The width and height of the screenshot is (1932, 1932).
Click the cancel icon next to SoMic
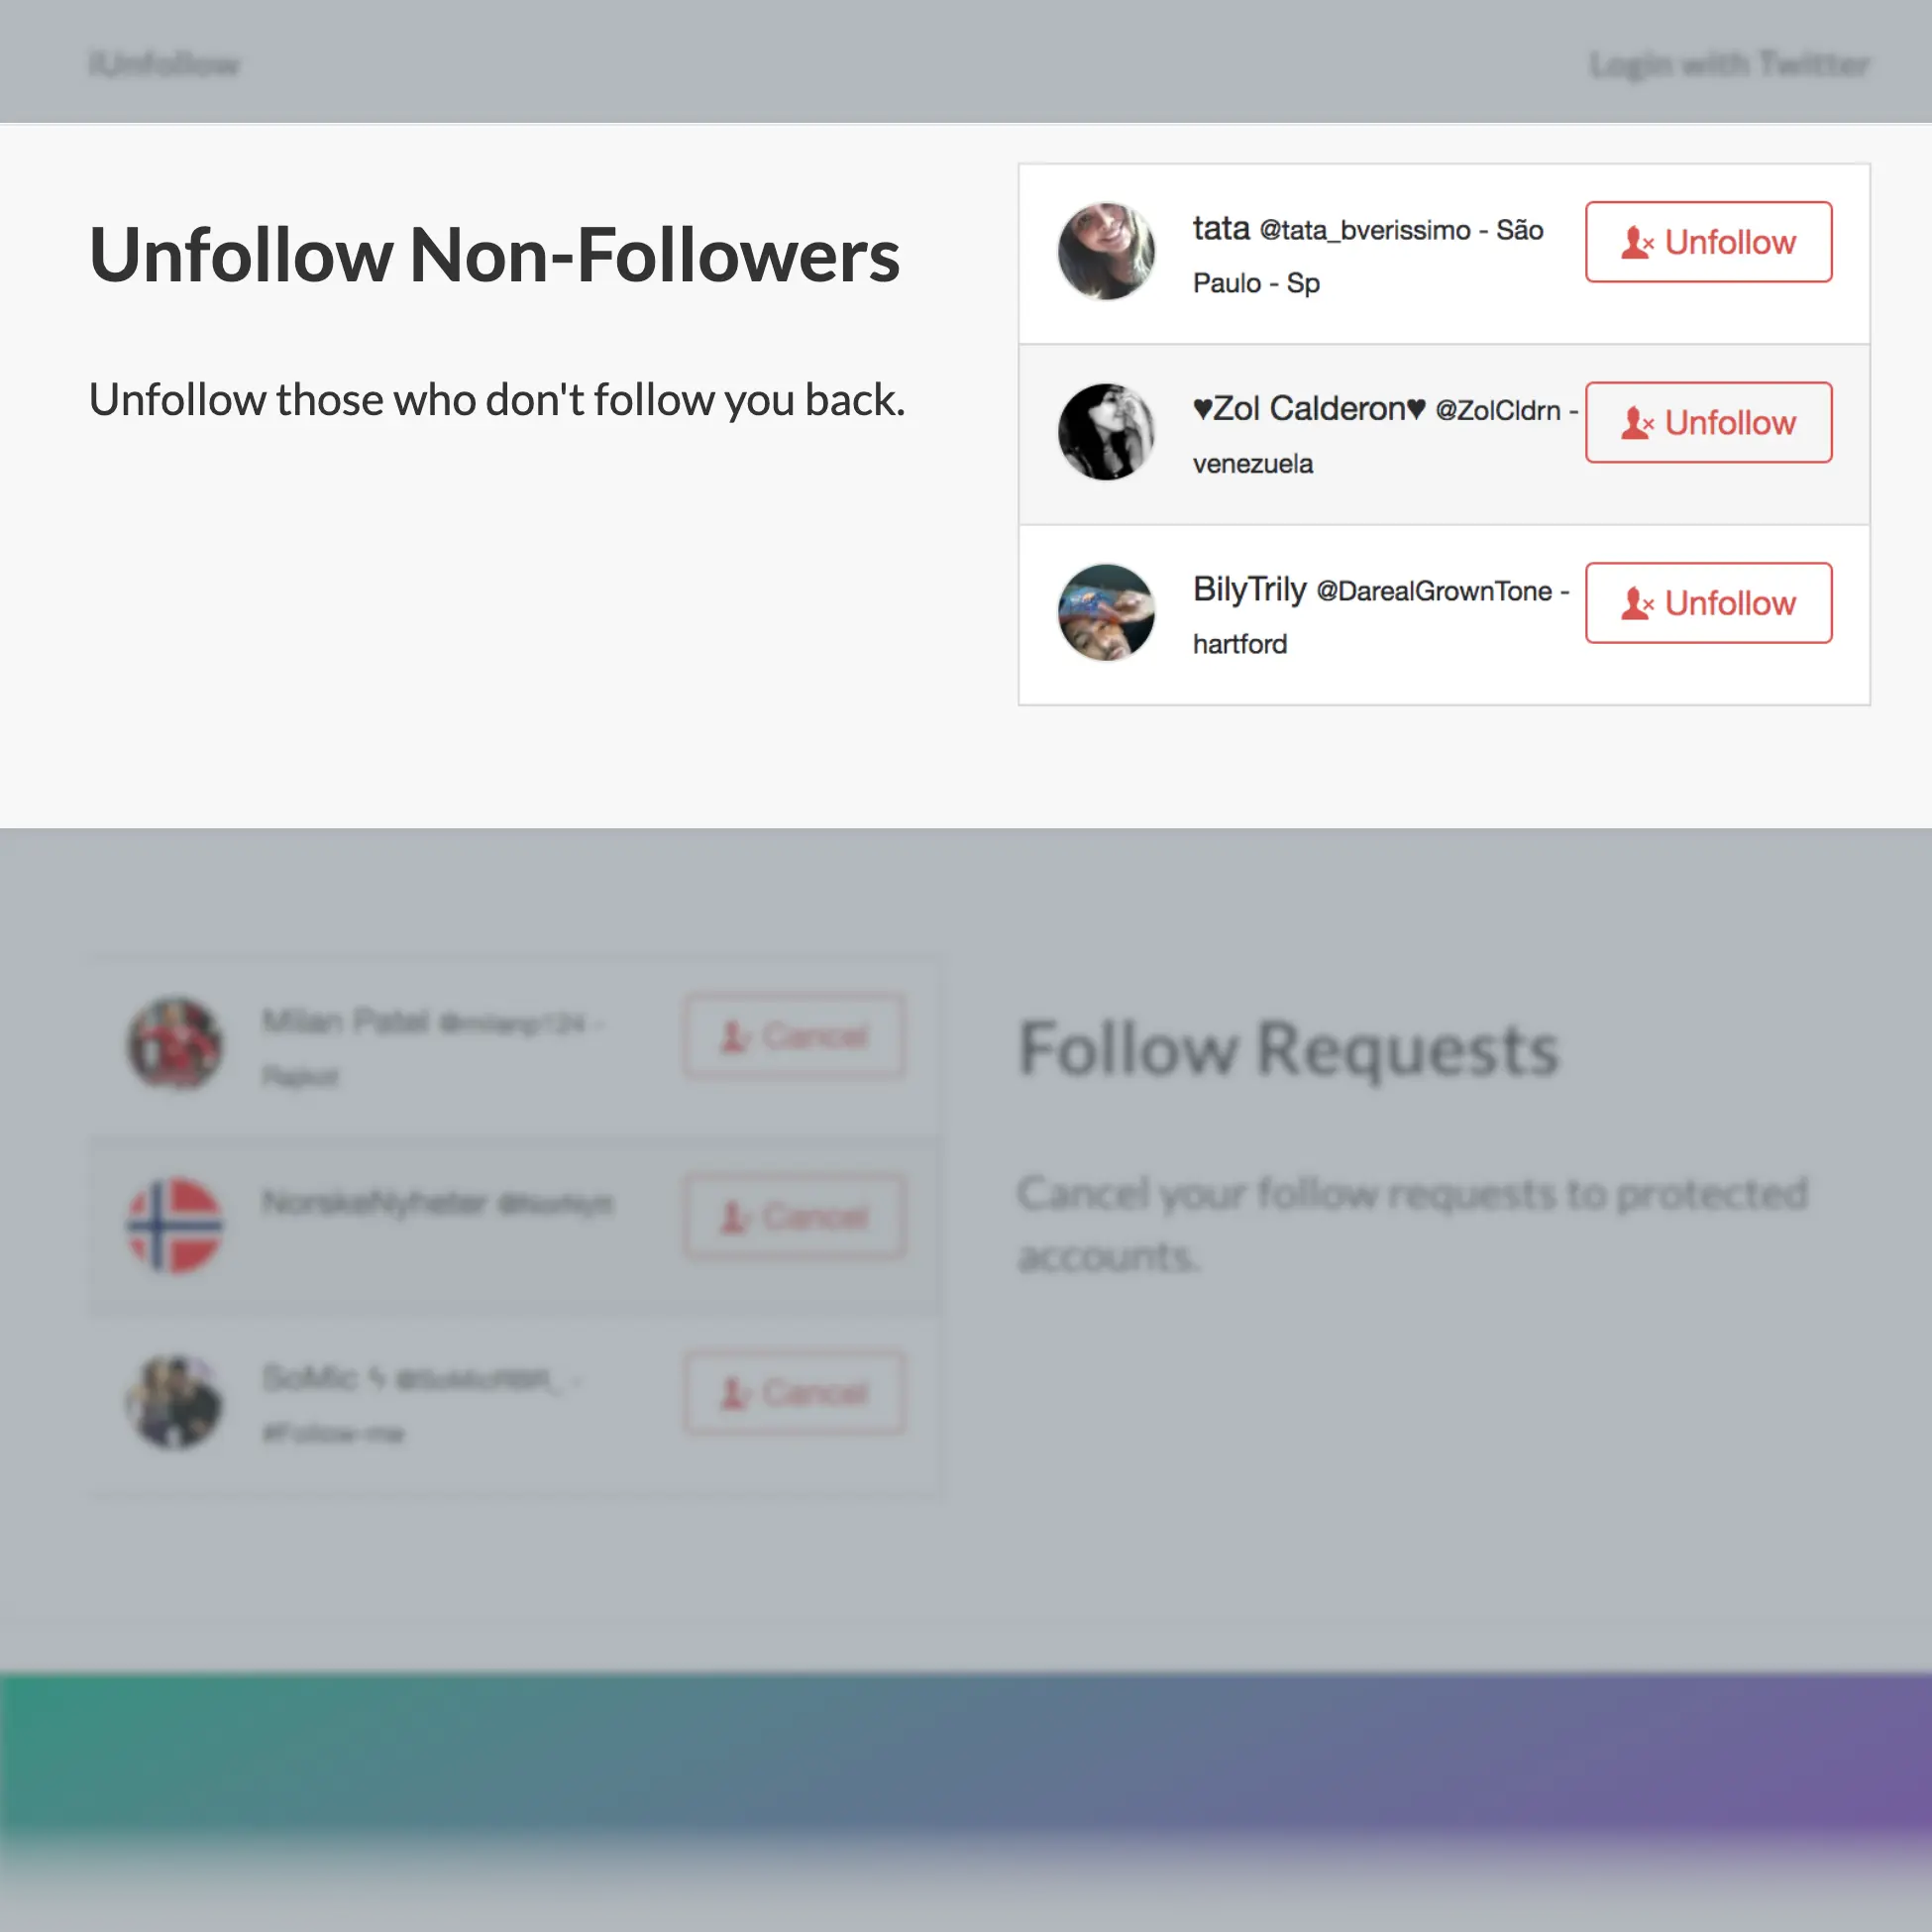737,1393
